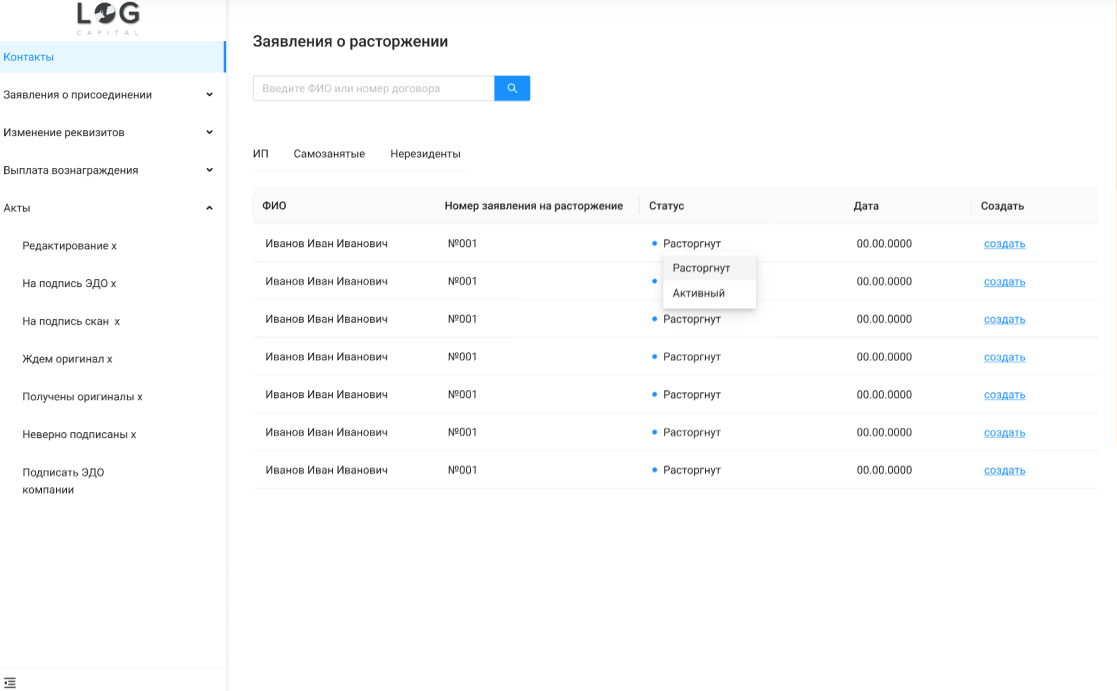Click the blue search magnifier button
Image resolution: width=1117 pixels, height=691 pixels.
(x=511, y=88)
